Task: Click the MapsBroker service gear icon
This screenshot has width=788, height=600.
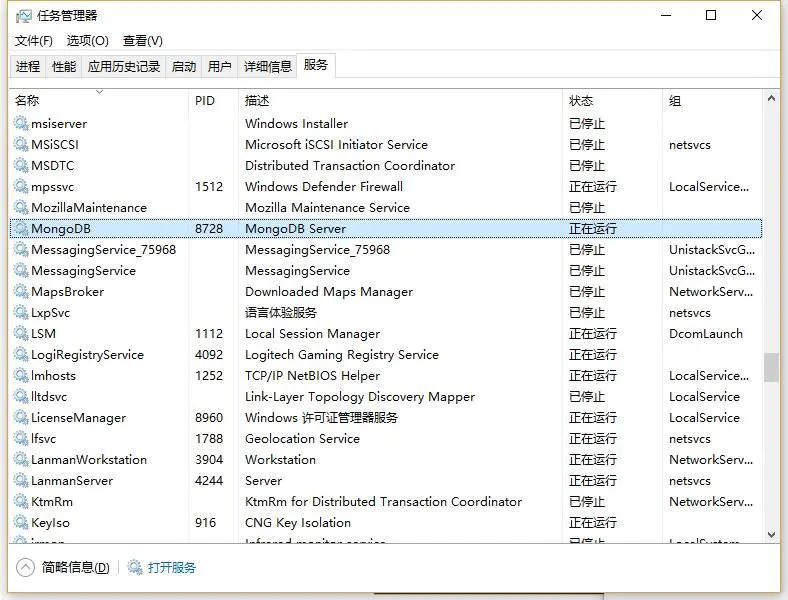Action: click(x=21, y=291)
